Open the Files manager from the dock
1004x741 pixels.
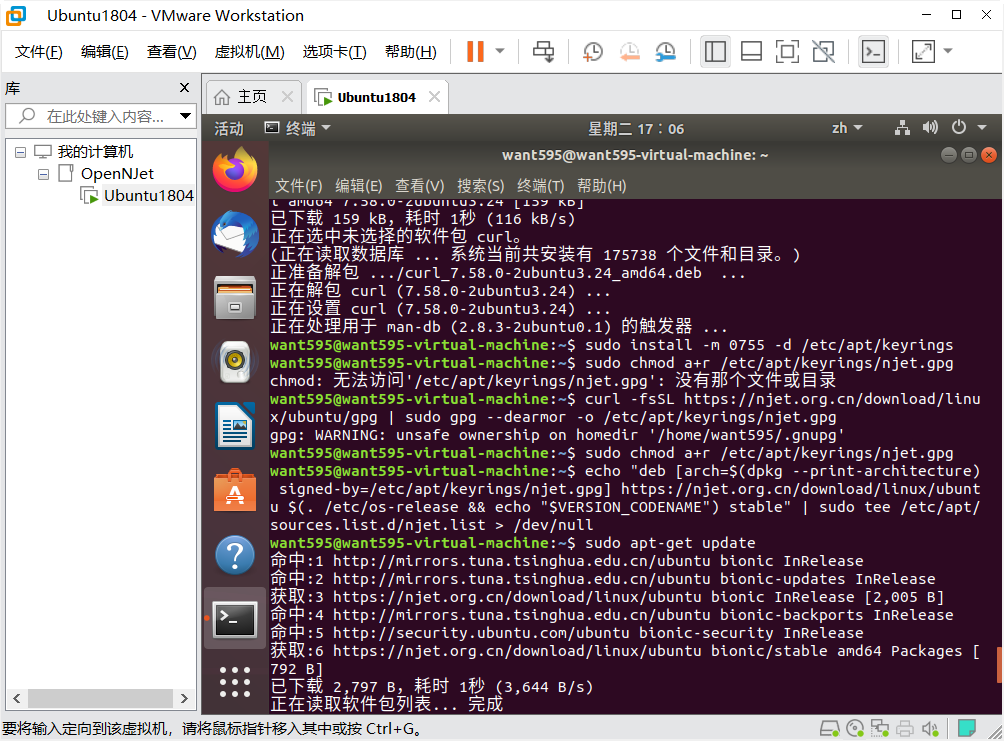[x=235, y=298]
